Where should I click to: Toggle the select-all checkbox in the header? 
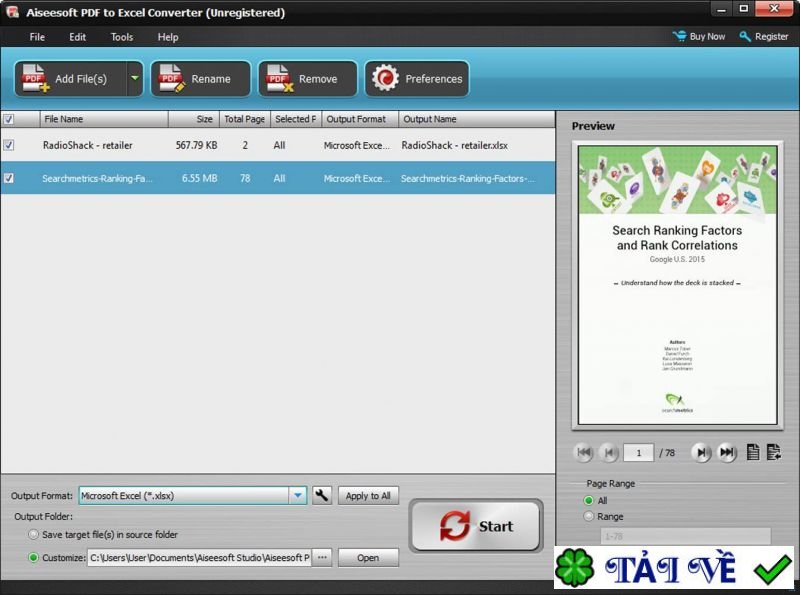pyautogui.click(x=11, y=118)
